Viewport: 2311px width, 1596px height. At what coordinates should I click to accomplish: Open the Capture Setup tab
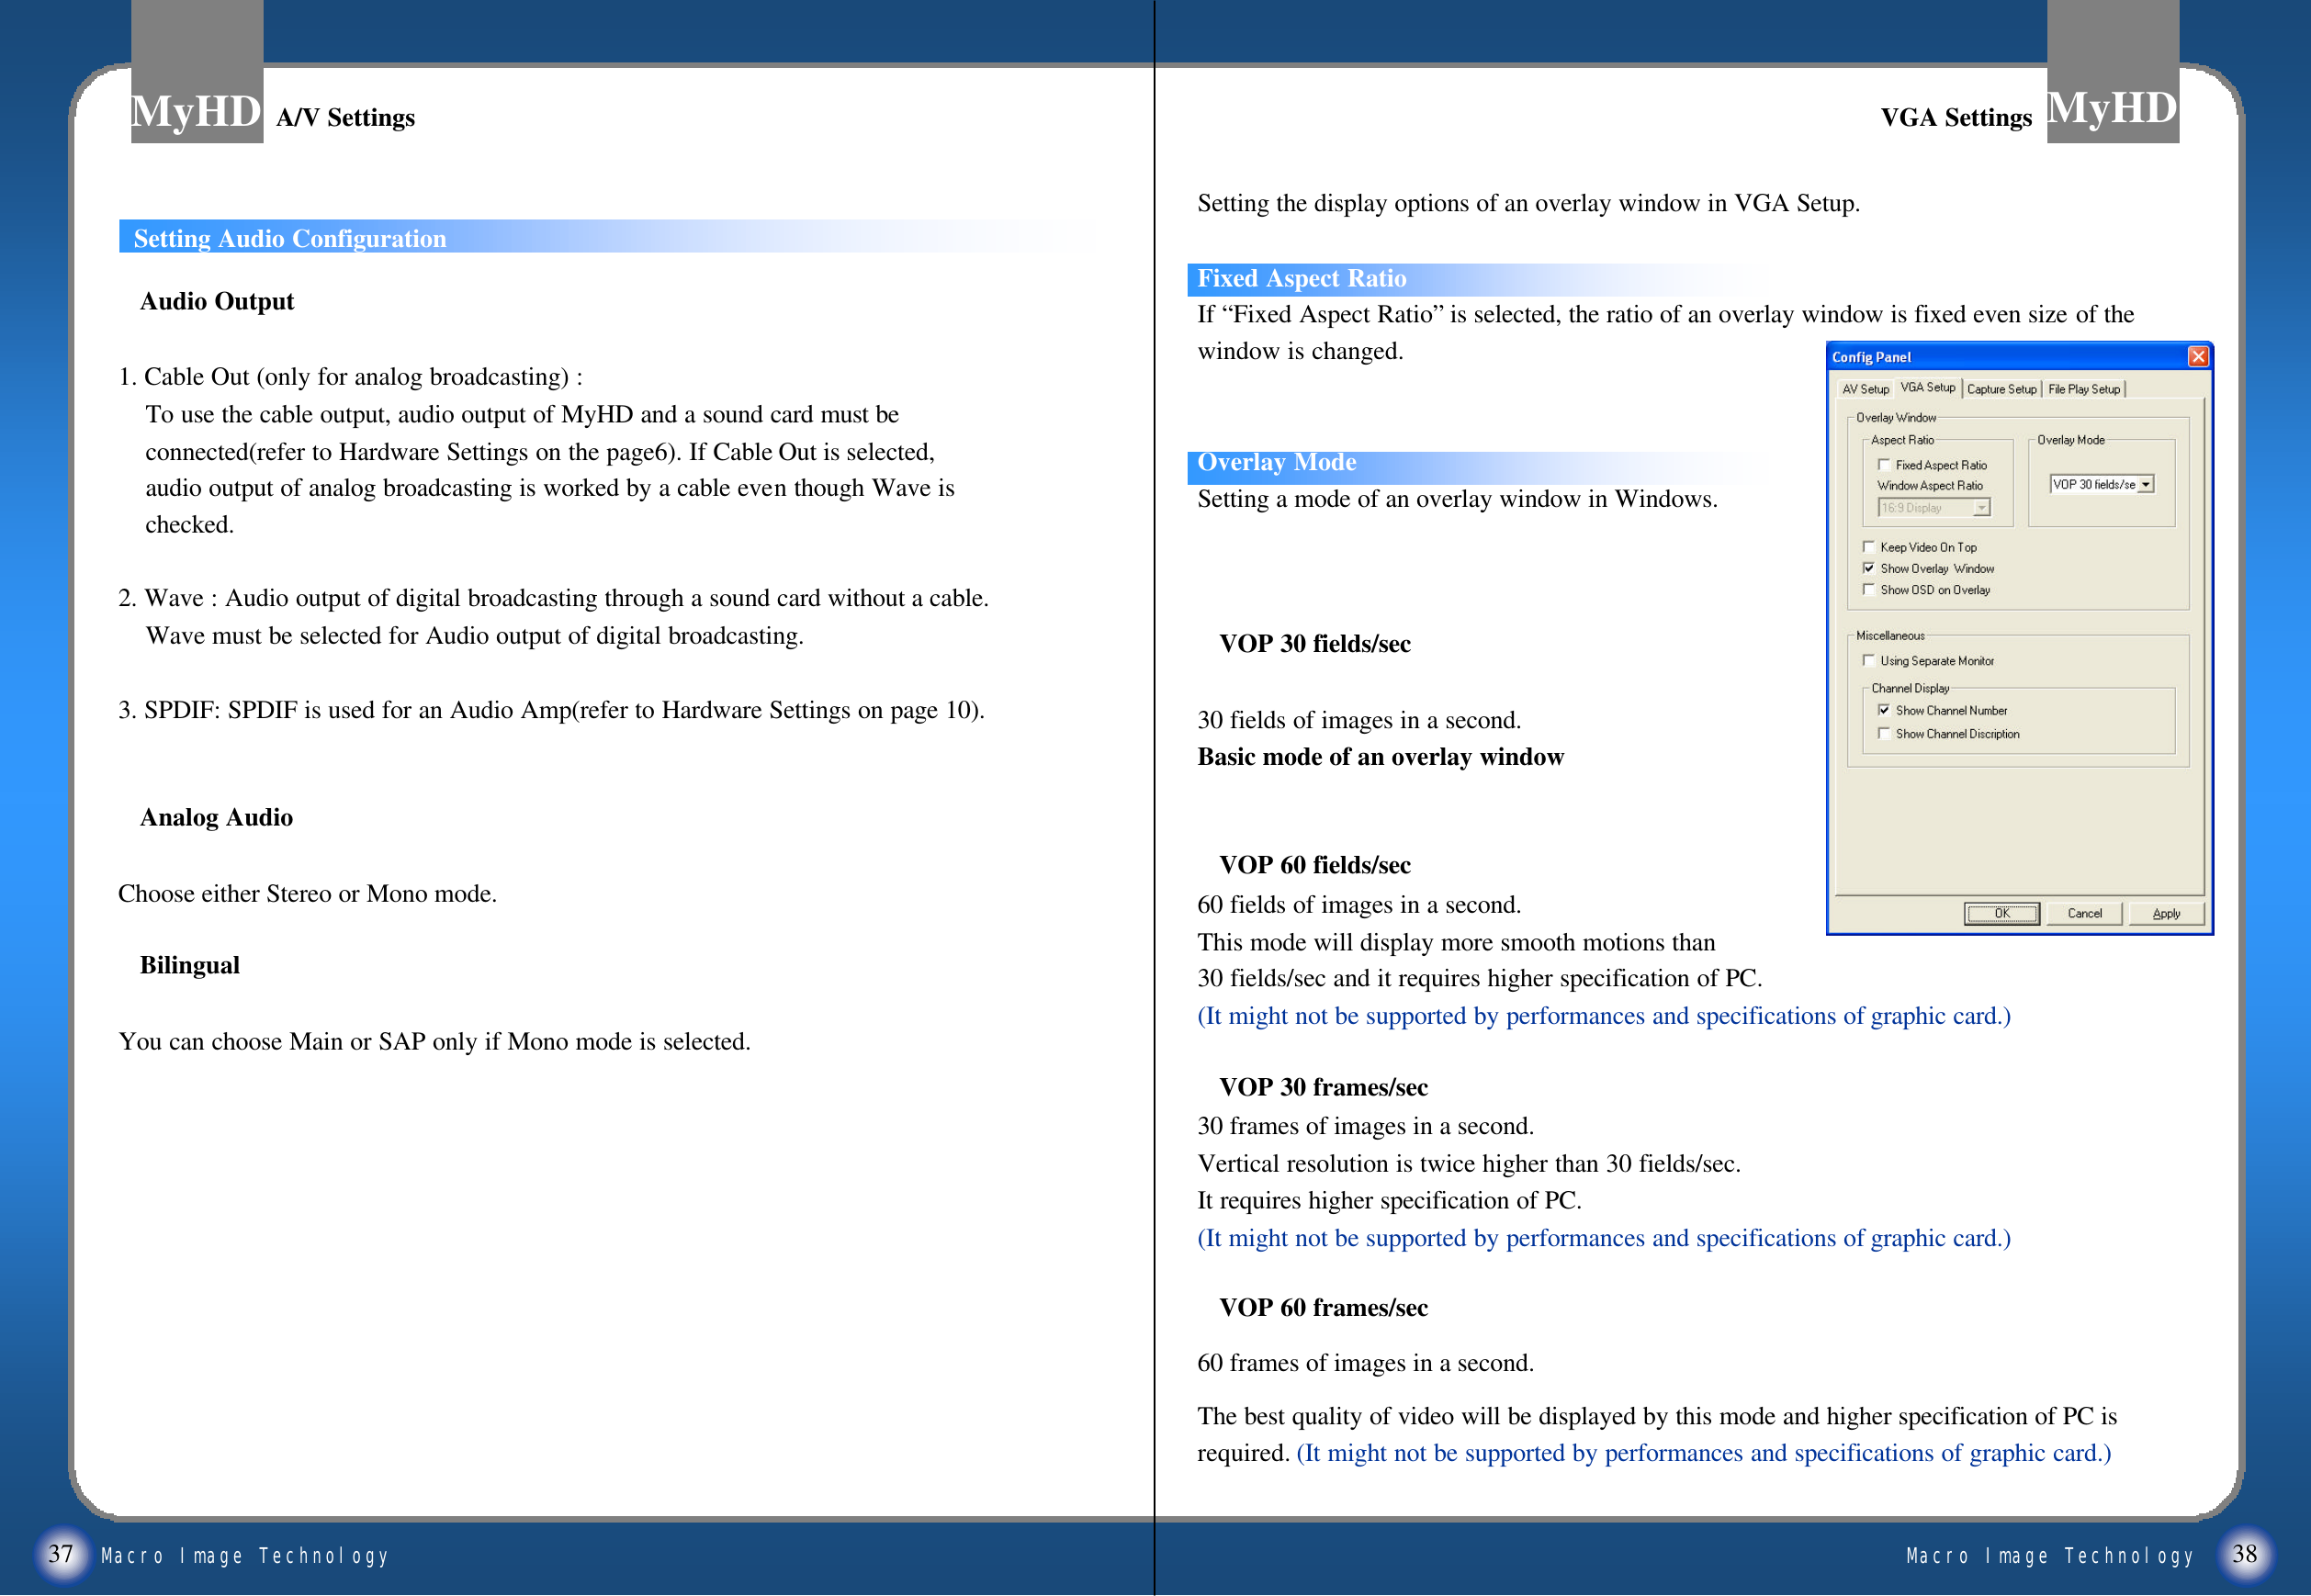tap(2001, 389)
